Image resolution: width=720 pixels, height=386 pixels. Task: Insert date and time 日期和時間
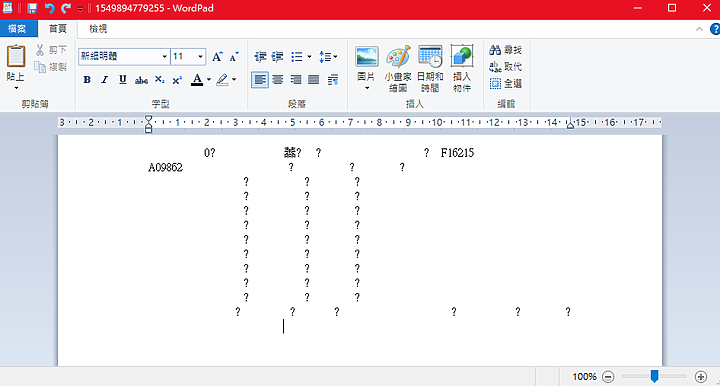click(430, 69)
